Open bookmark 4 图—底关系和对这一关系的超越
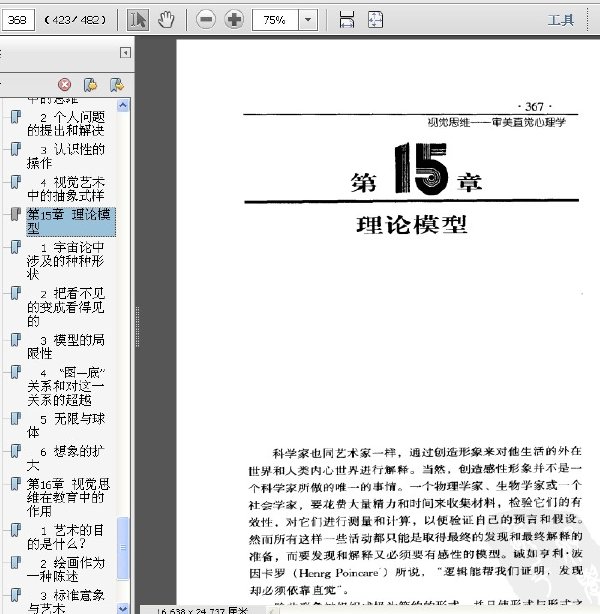Image resolution: width=600 pixels, height=614 pixels. pyautogui.click(x=66, y=386)
